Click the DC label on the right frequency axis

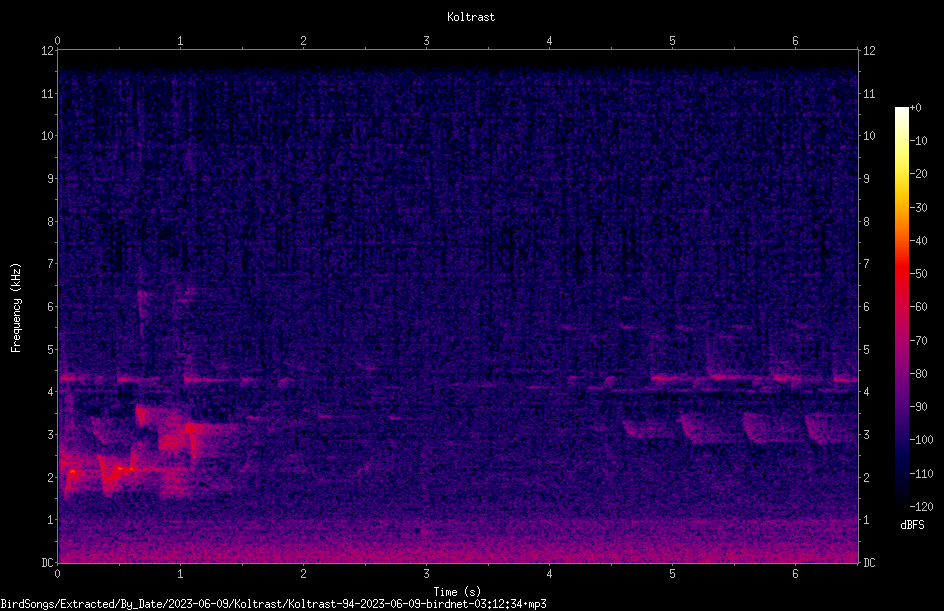coord(869,563)
